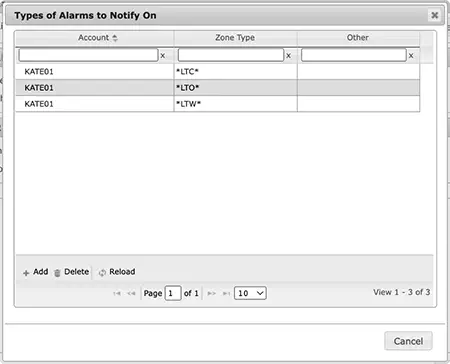Click the Other column header
The height and width of the screenshot is (364, 450).
tap(358, 38)
